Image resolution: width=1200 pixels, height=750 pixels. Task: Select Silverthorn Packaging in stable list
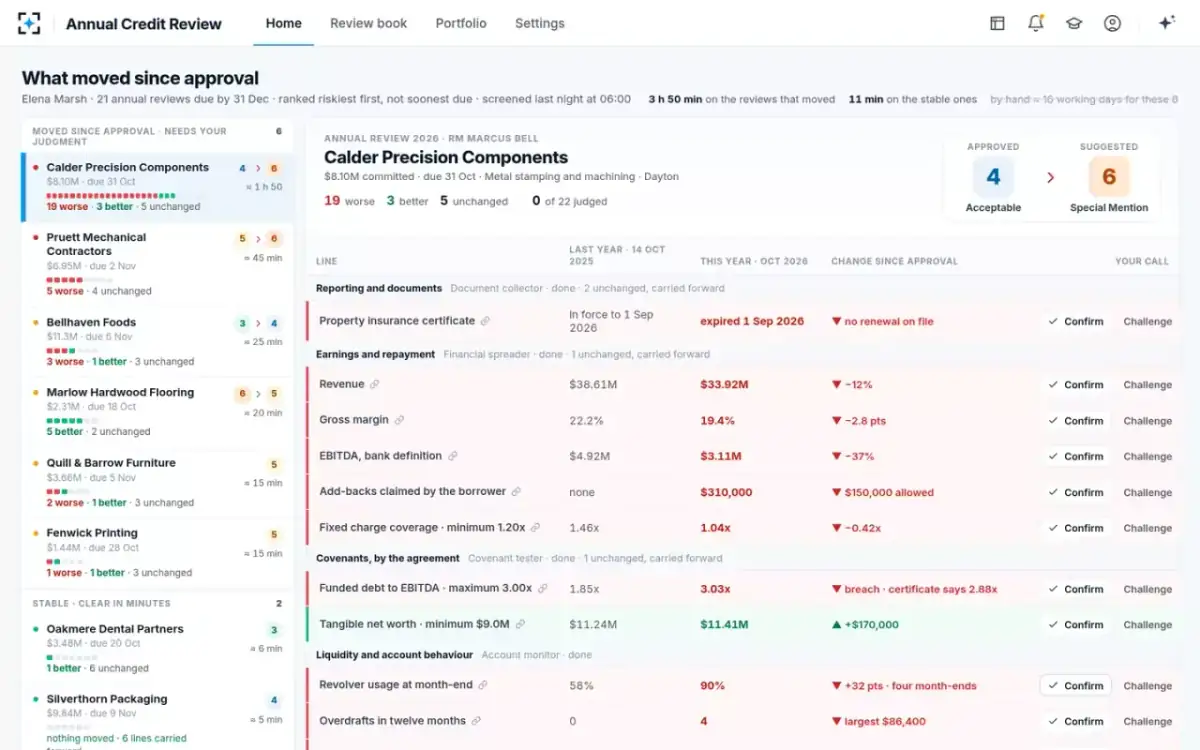click(158, 717)
